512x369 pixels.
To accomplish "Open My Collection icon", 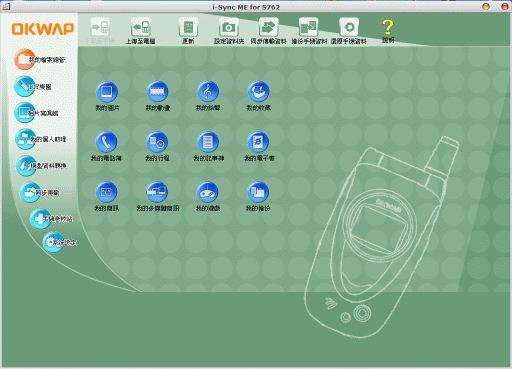I will (x=258, y=91).
